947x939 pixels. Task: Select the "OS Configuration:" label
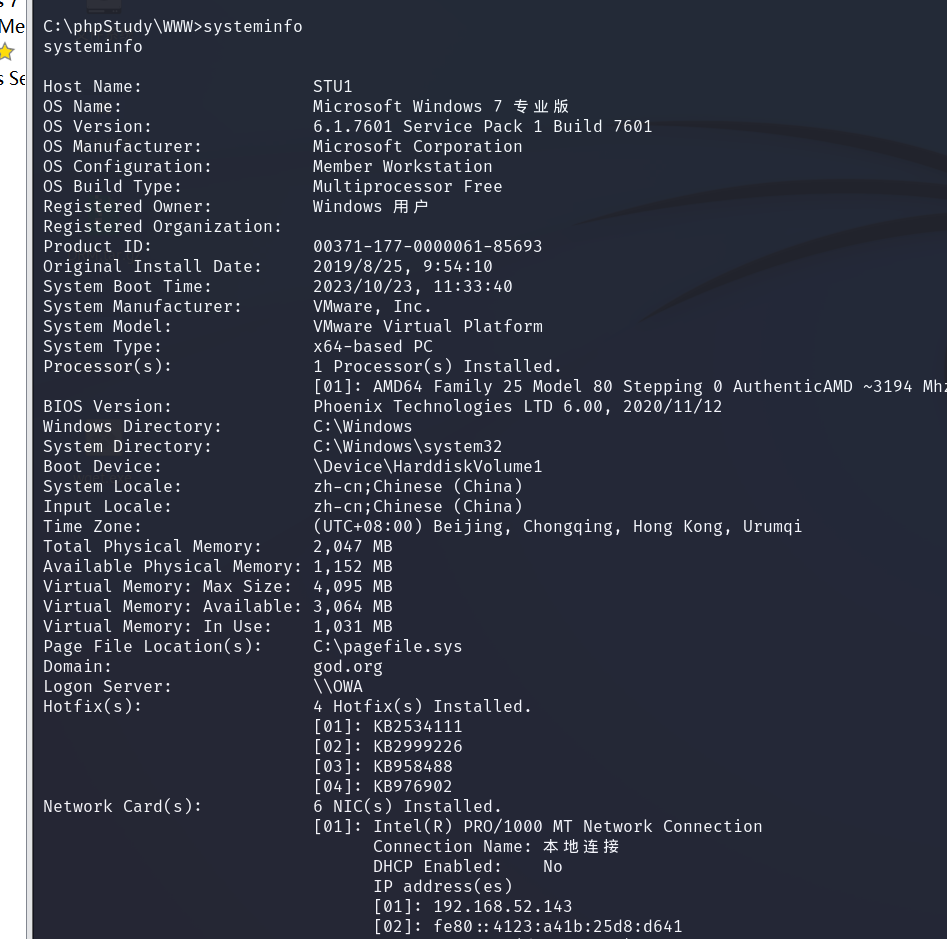[x=127, y=166]
